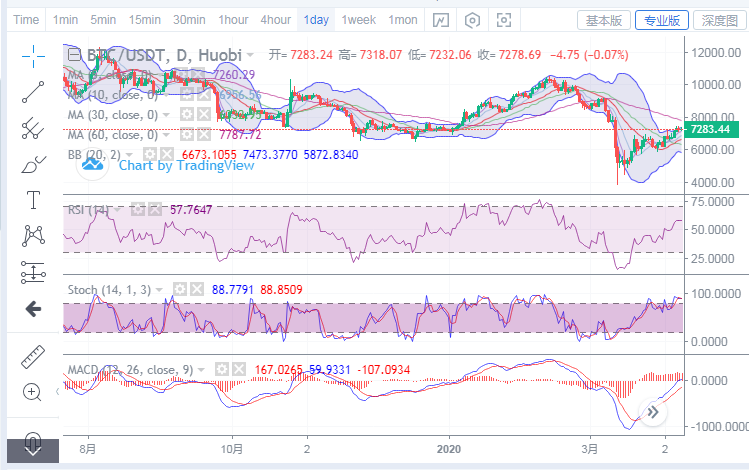
Task: Click the MA 60 value 7787.72
Action: tap(240, 135)
